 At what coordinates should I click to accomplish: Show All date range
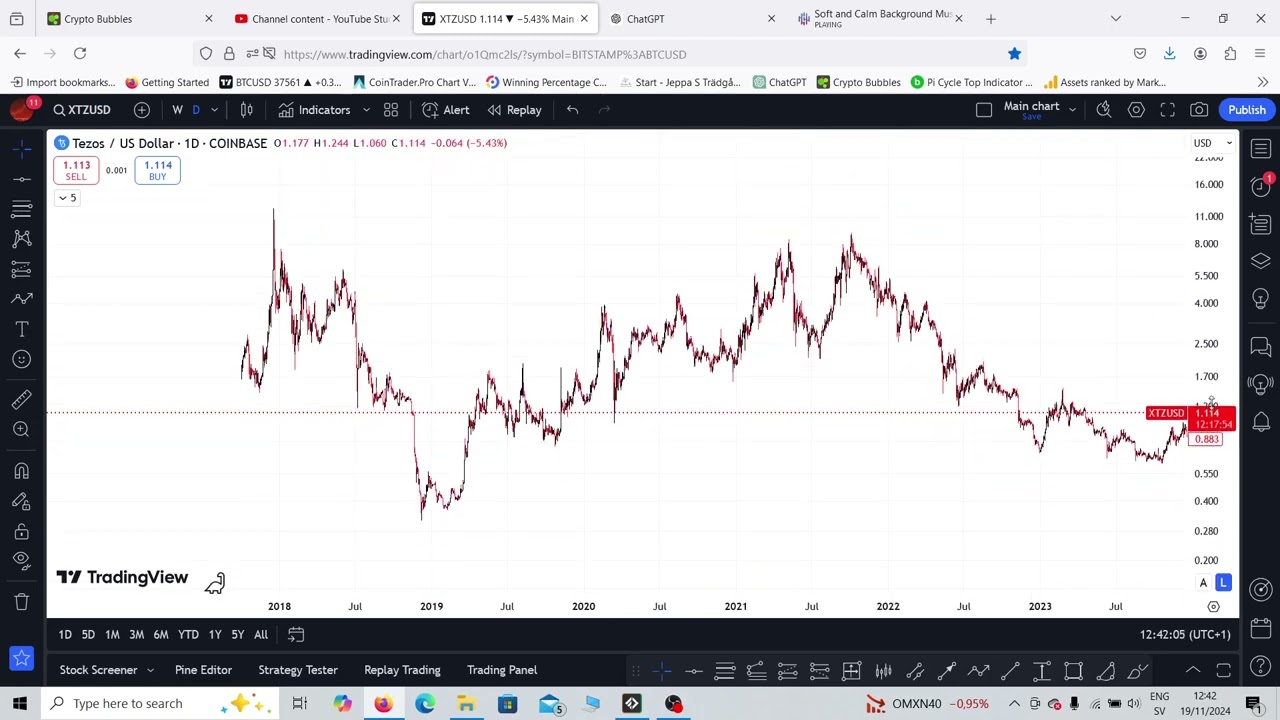(260, 635)
